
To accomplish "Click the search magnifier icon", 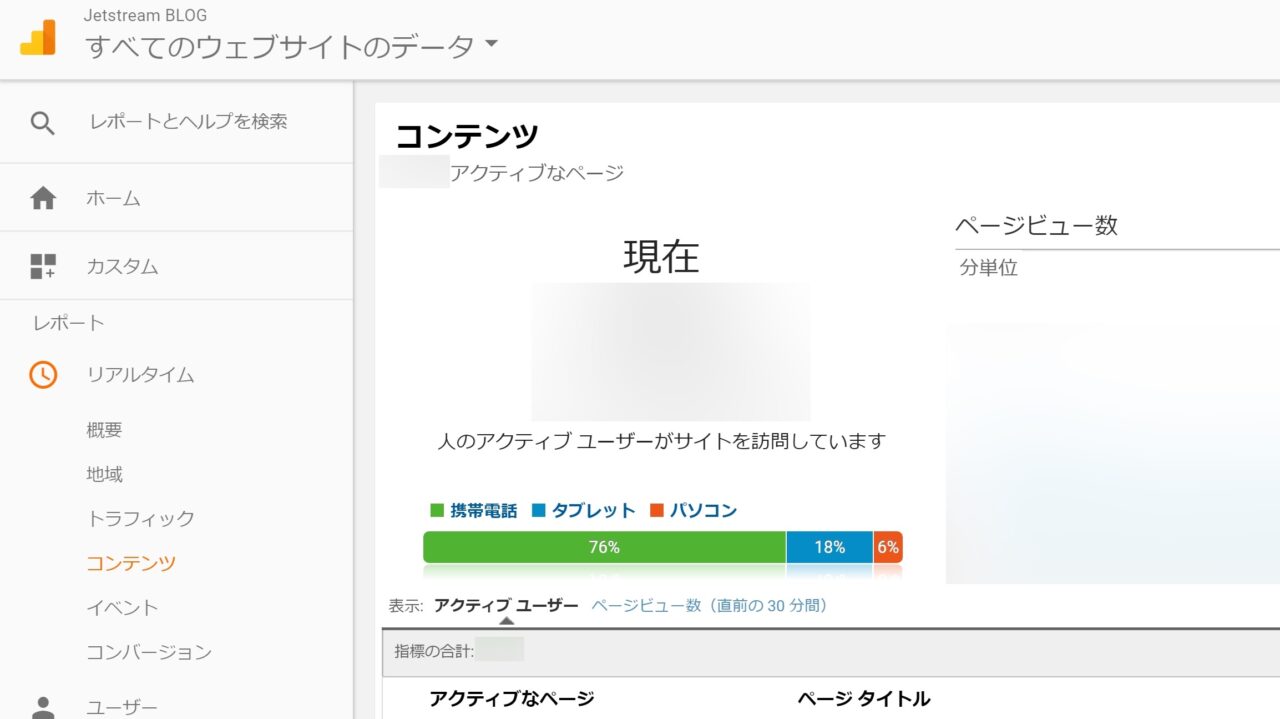I will [42, 123].
